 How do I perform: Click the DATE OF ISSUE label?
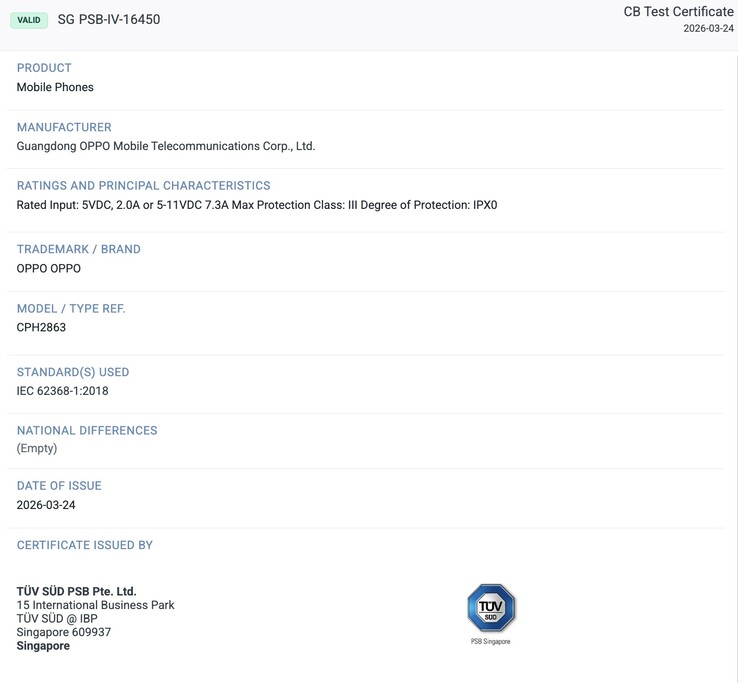tap(59, 486)
